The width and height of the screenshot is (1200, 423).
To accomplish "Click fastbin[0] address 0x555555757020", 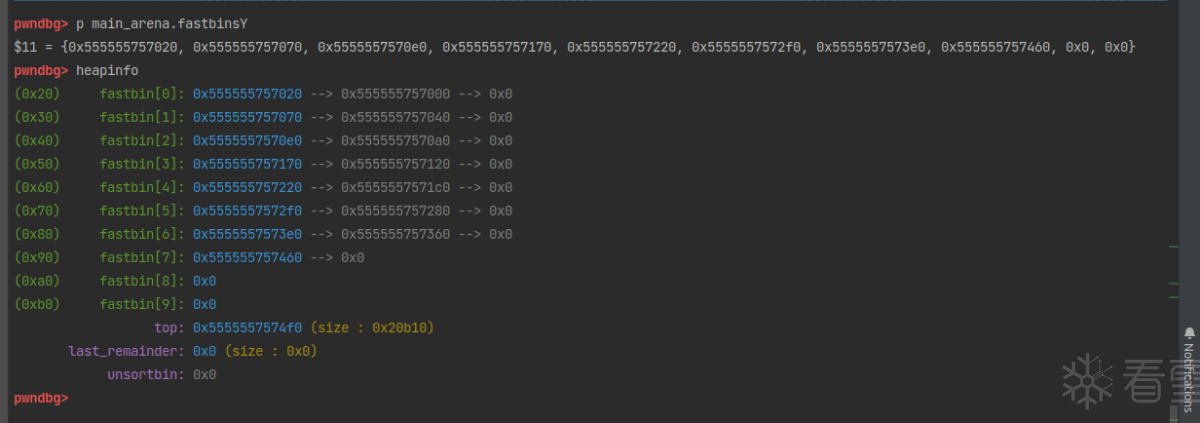I will tap(247, 94).
